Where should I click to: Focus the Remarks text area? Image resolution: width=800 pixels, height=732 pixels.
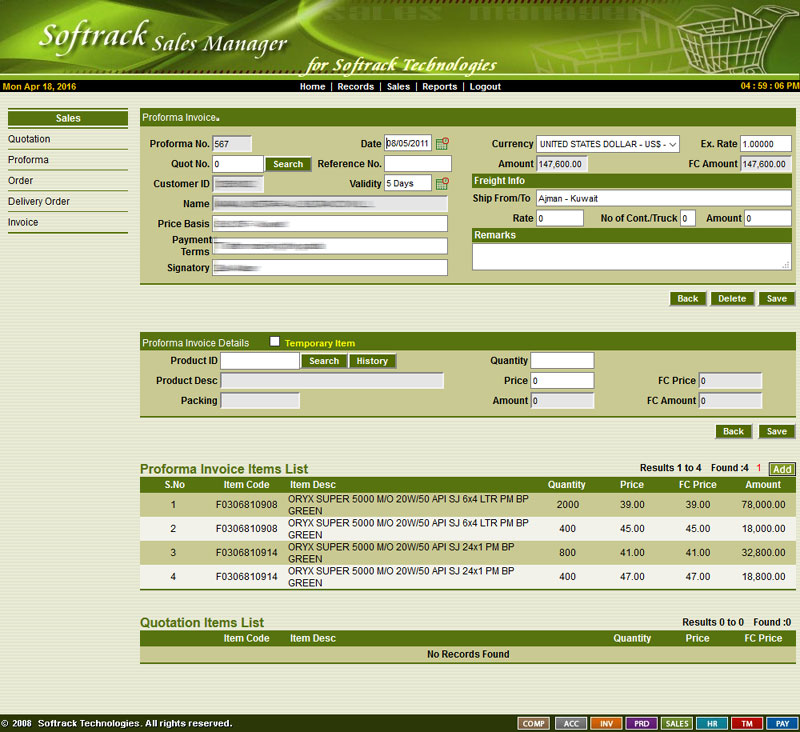631,257
